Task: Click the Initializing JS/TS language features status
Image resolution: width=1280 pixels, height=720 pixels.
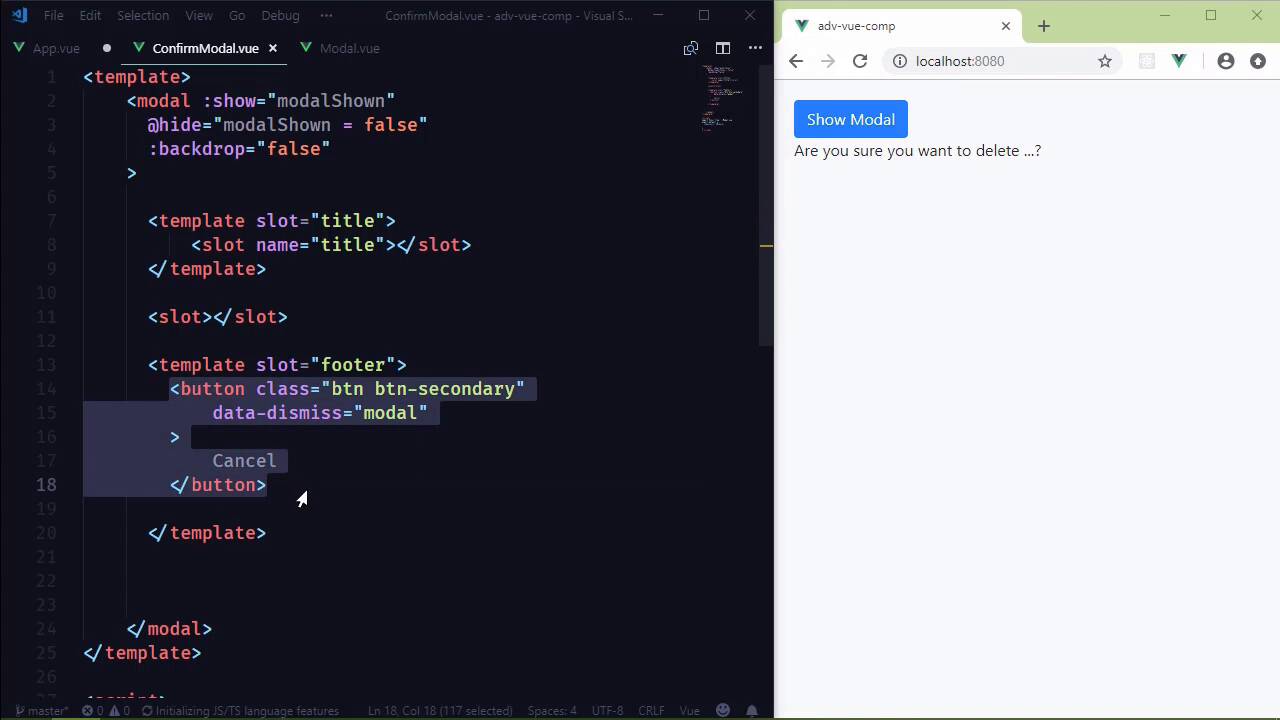Action: [x=240, y=711]
